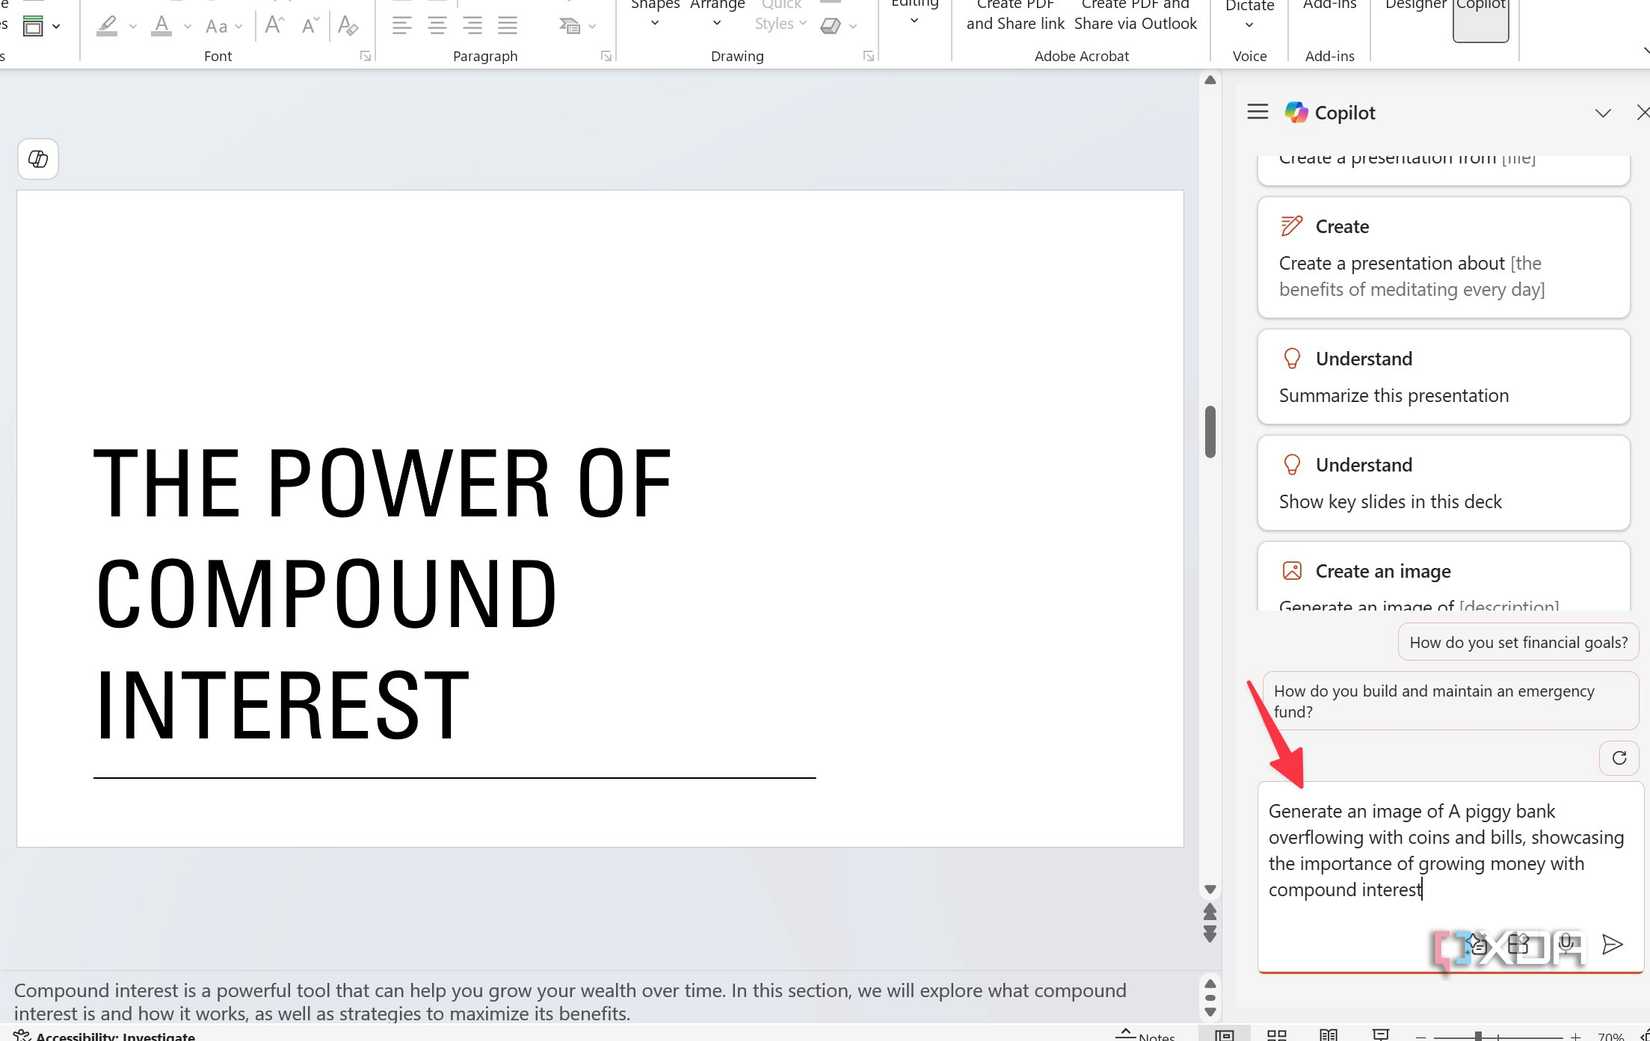Click the speaker notes text area
Screen dimensions: 1650x1041
click(600, 1001)
